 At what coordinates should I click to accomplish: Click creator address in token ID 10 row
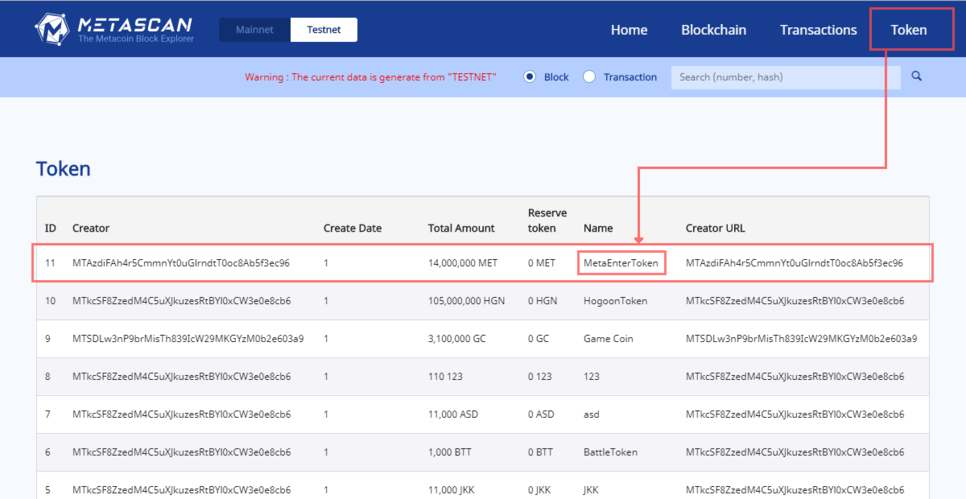(x=182, y=301)
